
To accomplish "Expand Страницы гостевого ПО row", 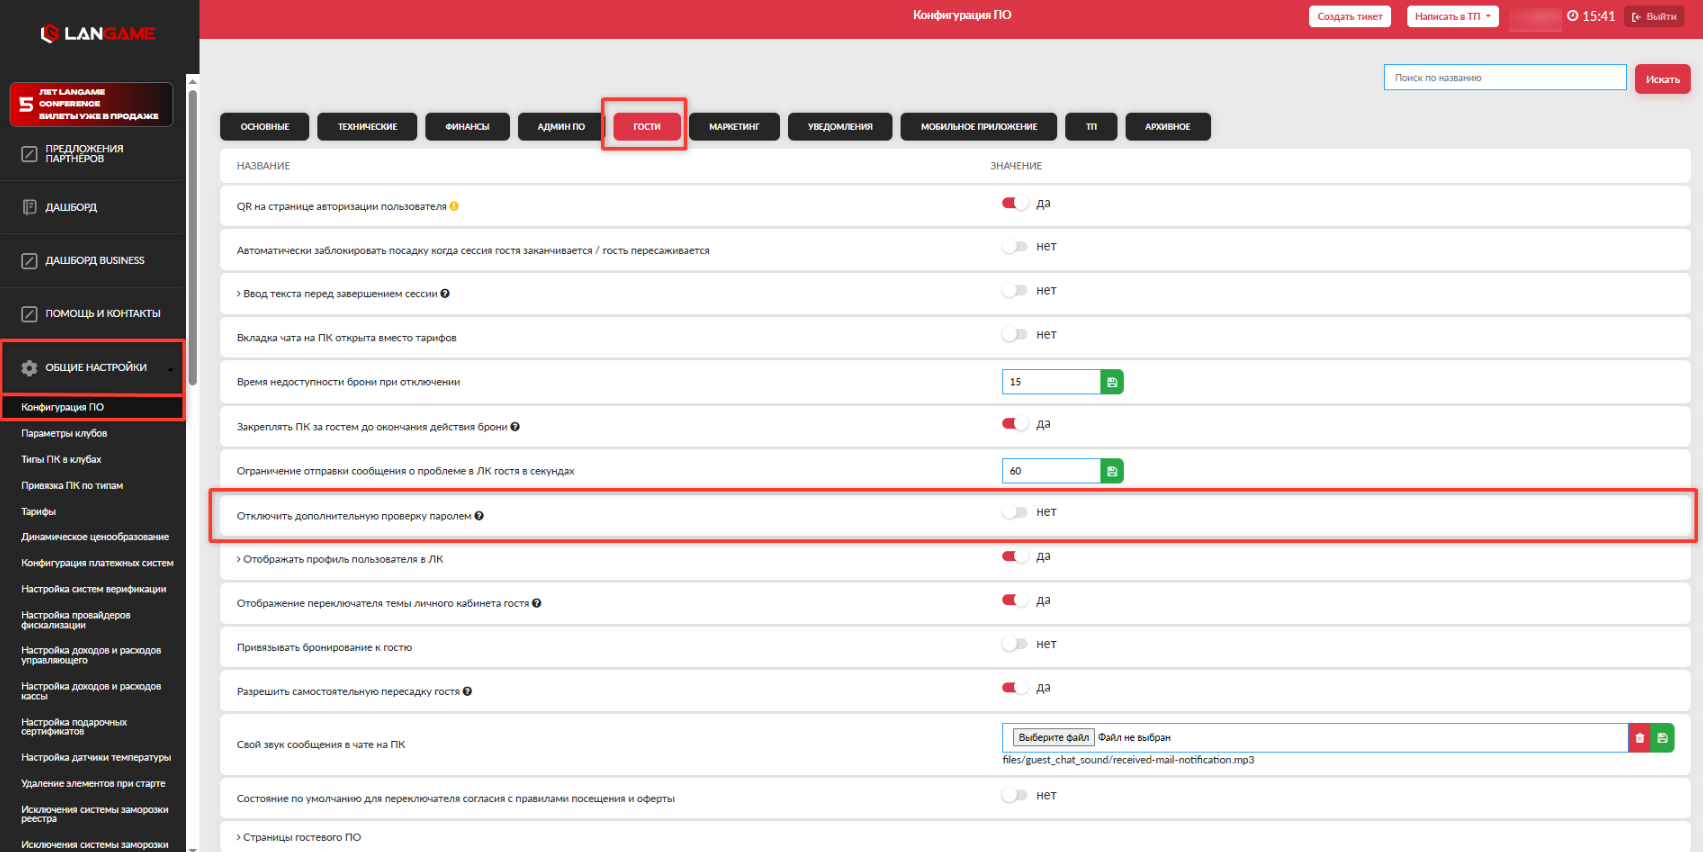I will [x=239, y=838].
